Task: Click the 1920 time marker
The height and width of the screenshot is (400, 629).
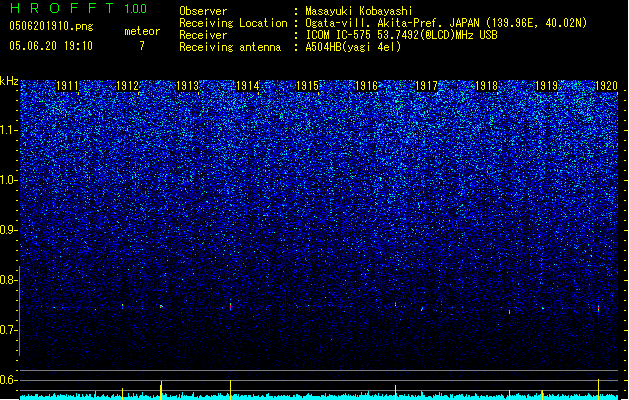Action: tap(606, 86)
